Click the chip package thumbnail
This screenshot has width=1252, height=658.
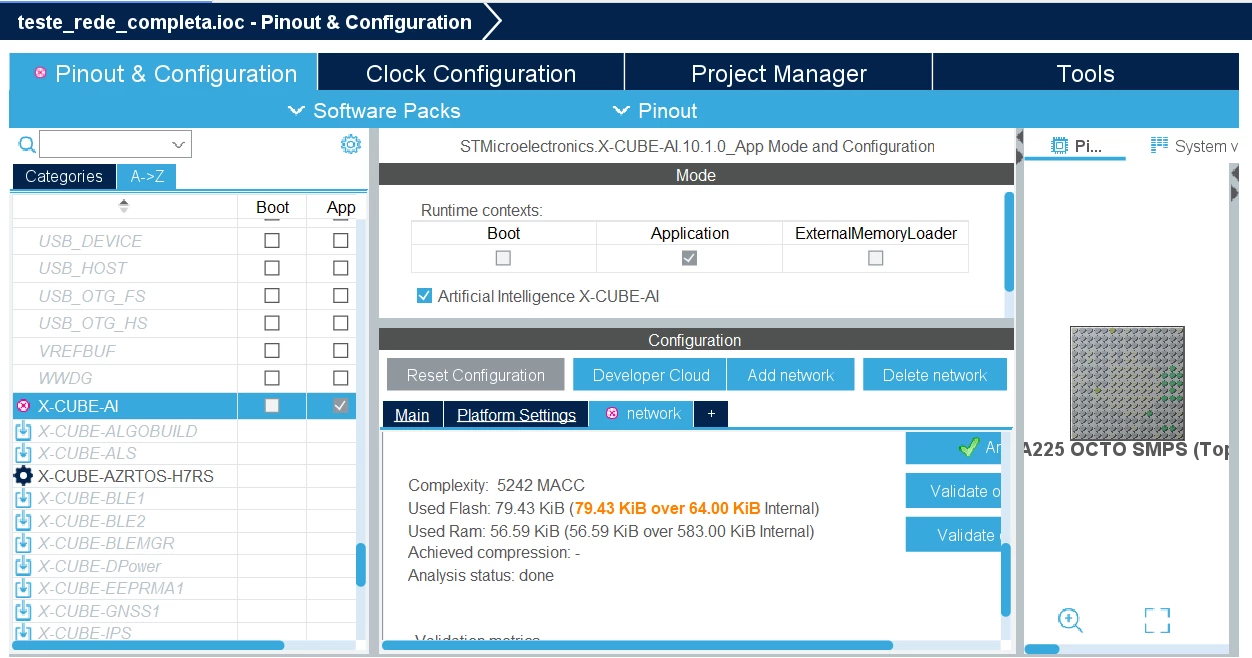coord(1127,383)
